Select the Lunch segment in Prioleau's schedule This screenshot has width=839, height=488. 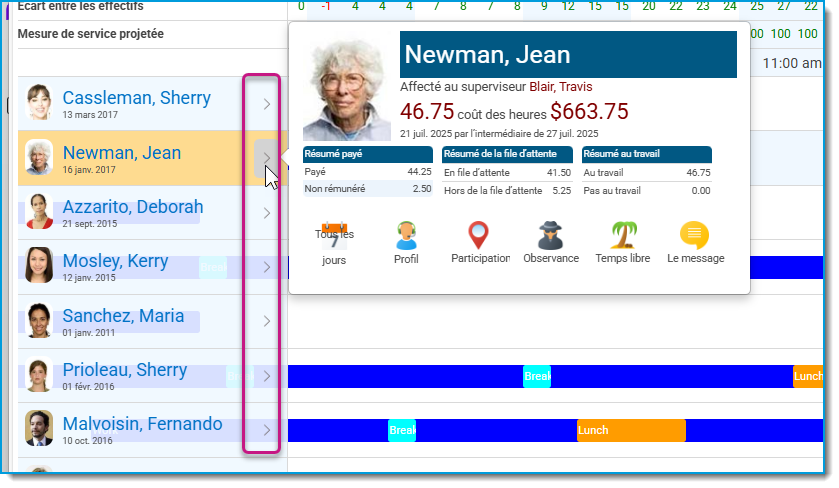tap(808, 377)
